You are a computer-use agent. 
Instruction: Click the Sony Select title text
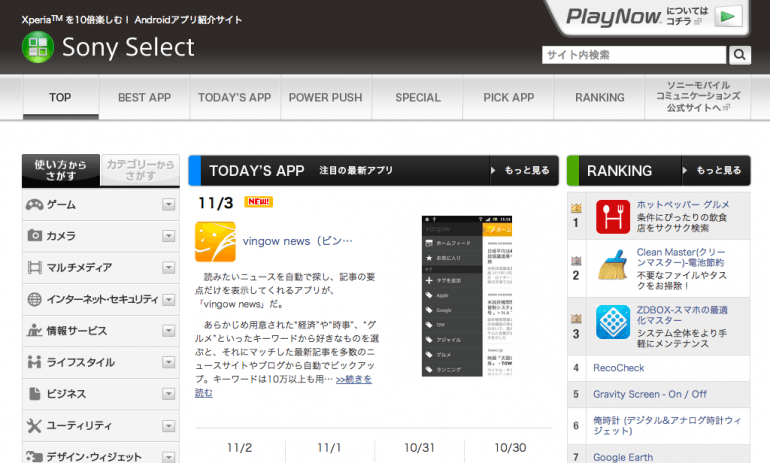[x=128, y=48]
